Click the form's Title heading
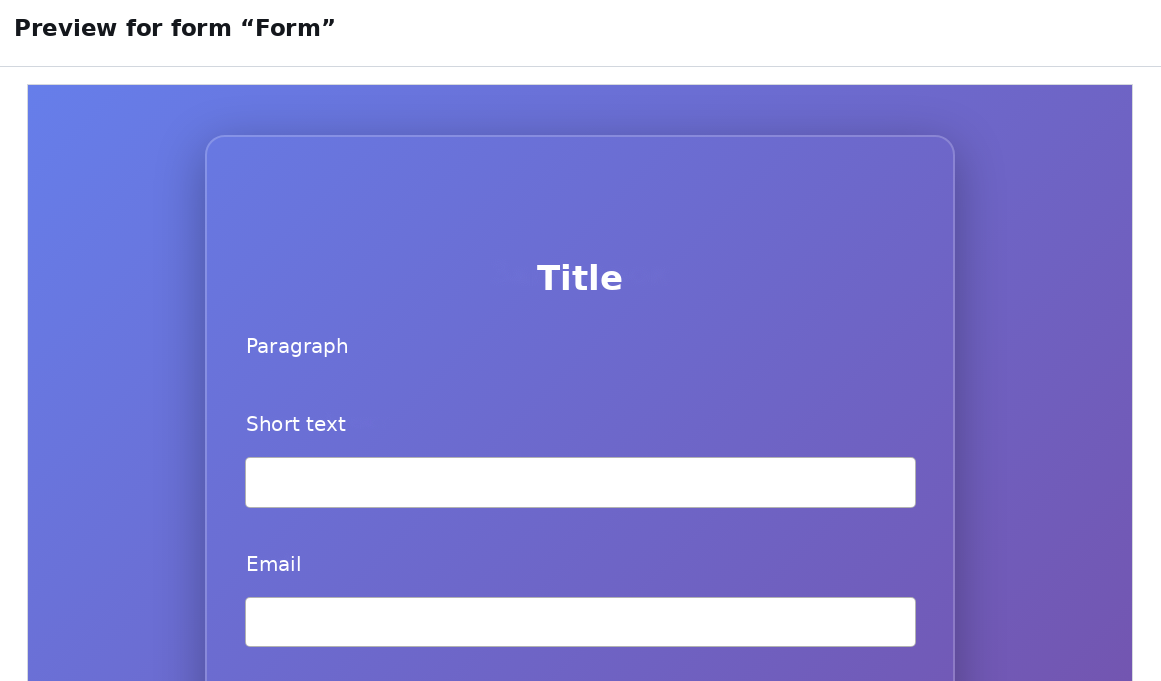1161x681 pixels. tap(580, 278)
